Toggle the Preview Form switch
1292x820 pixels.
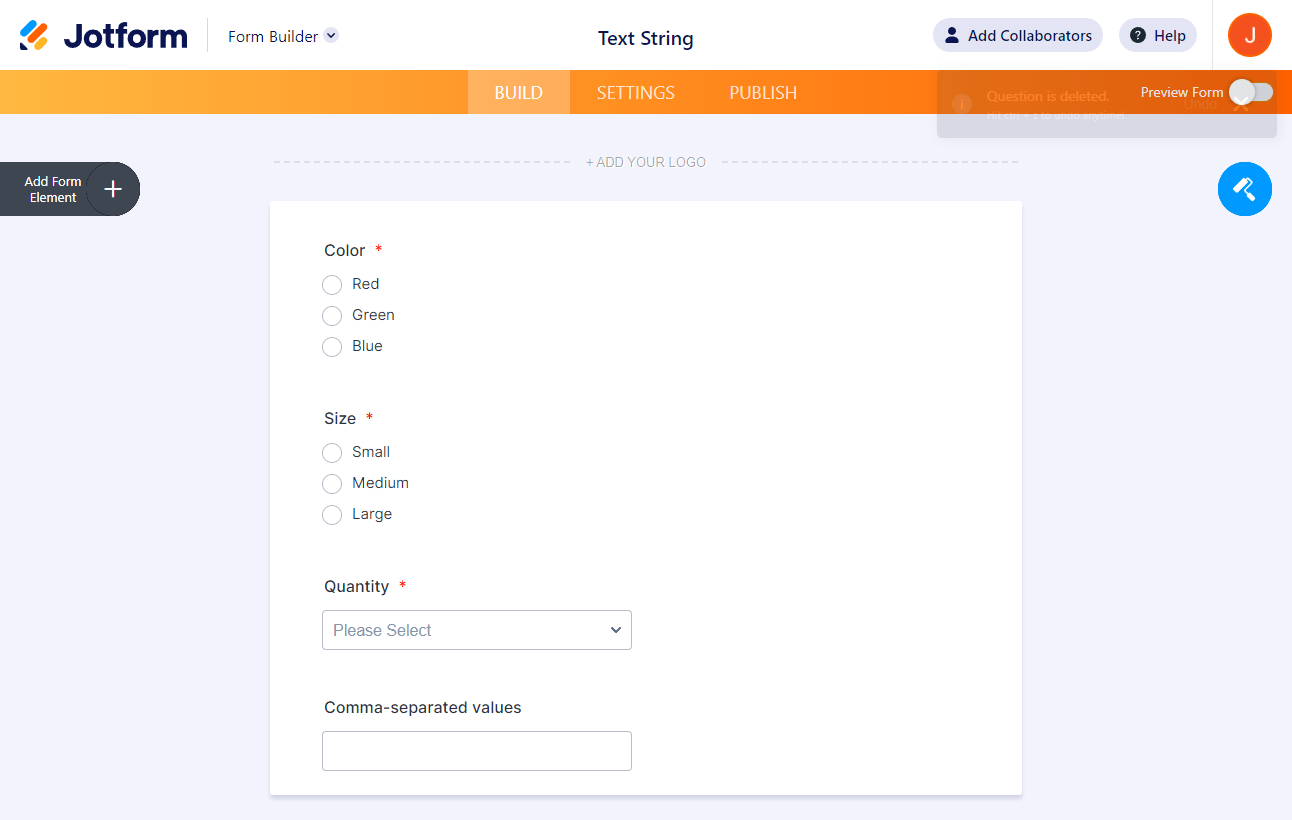click(x=1250, y=92)
